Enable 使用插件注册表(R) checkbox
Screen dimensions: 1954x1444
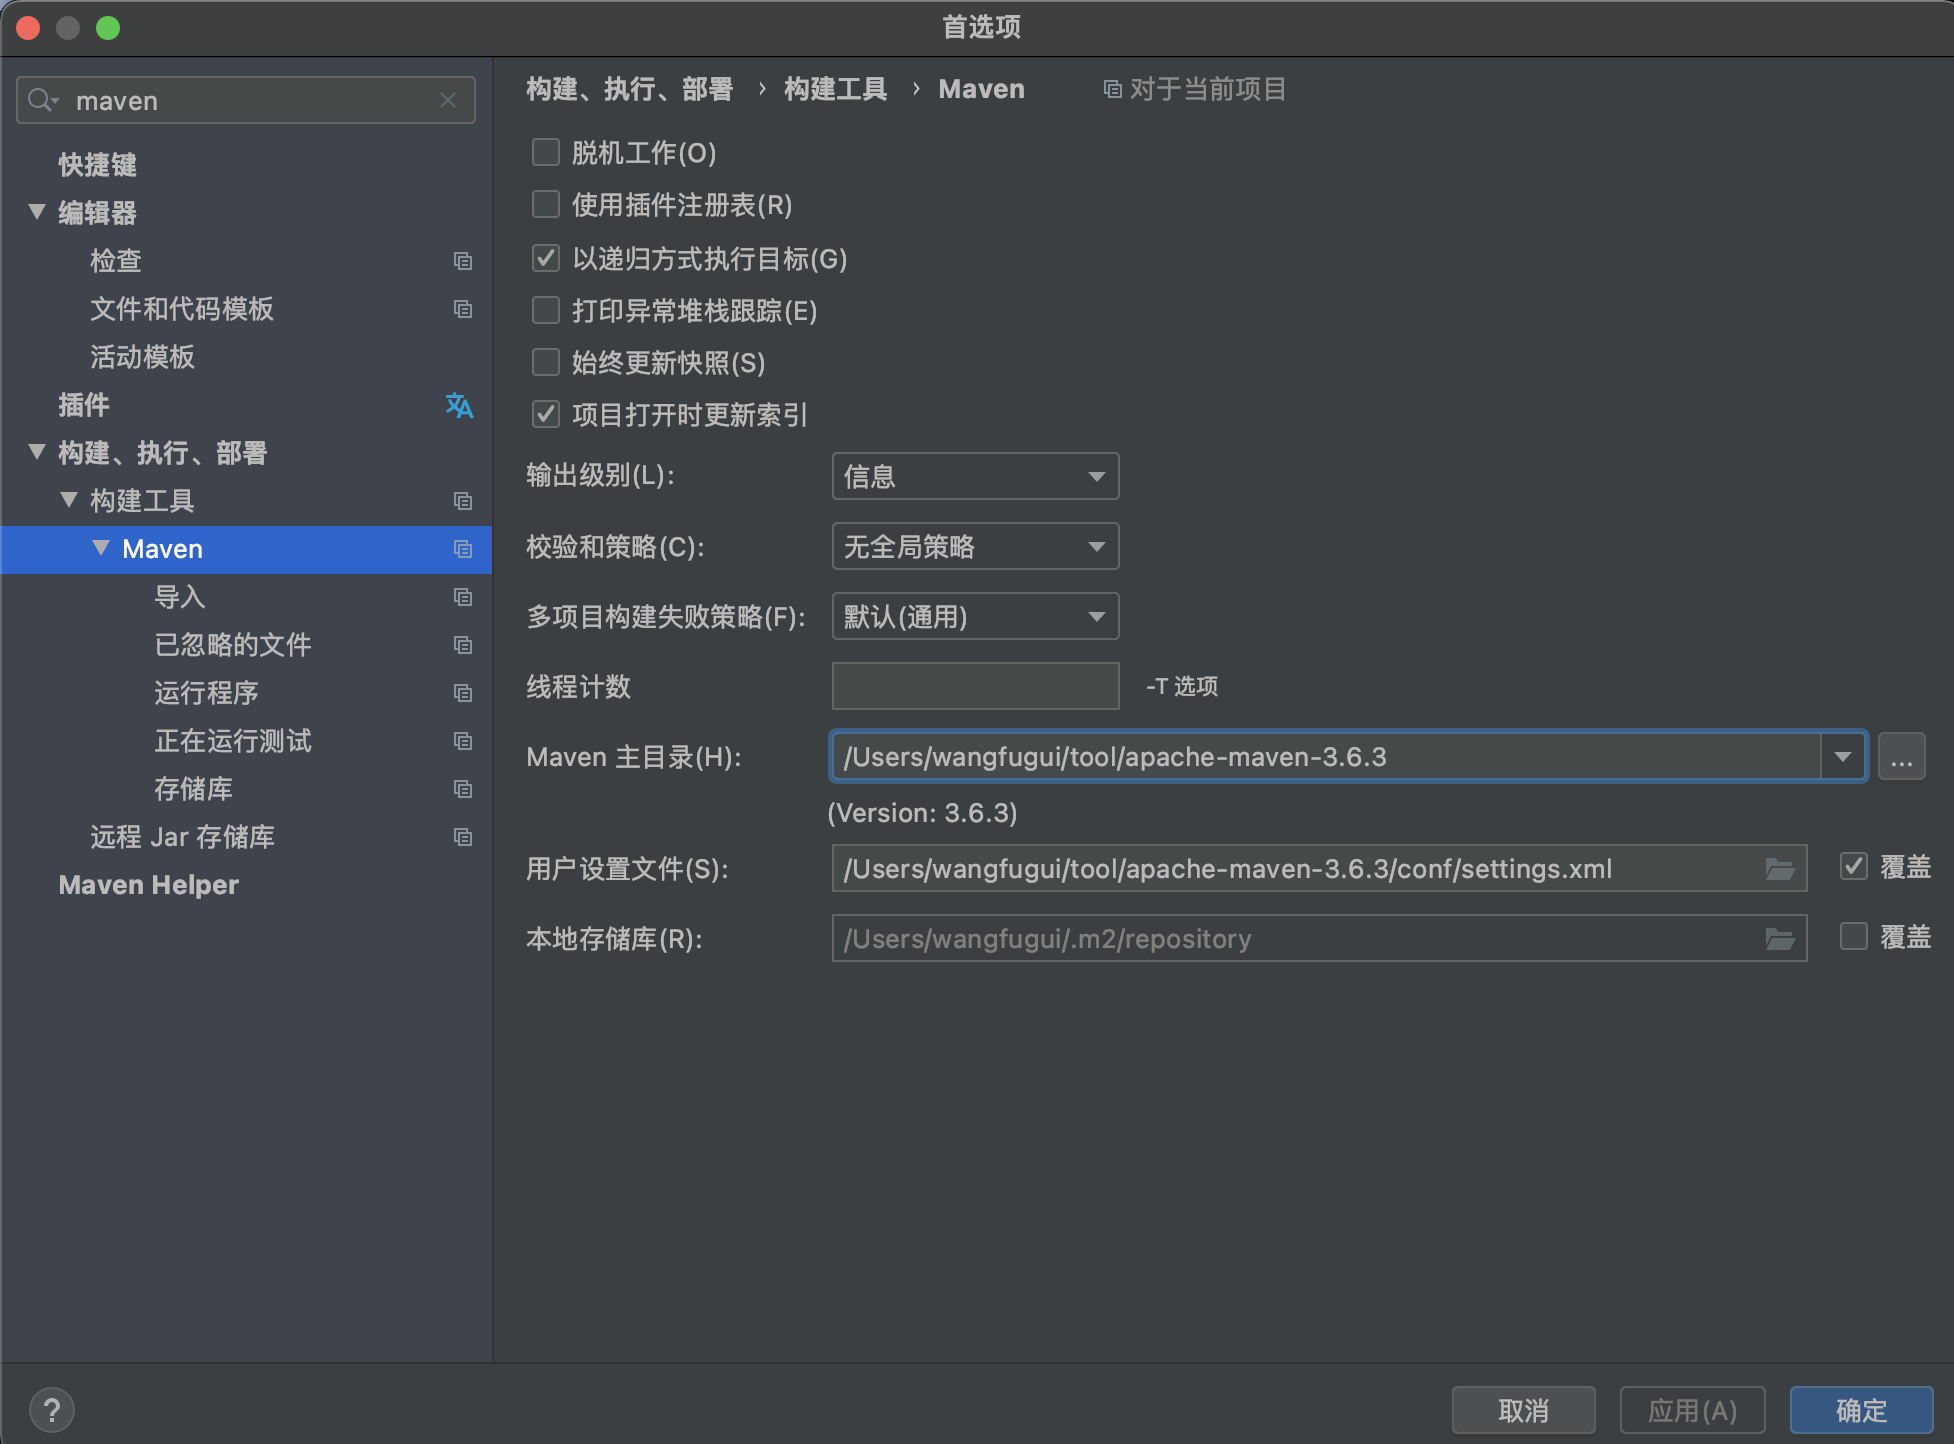pos(545,205)
